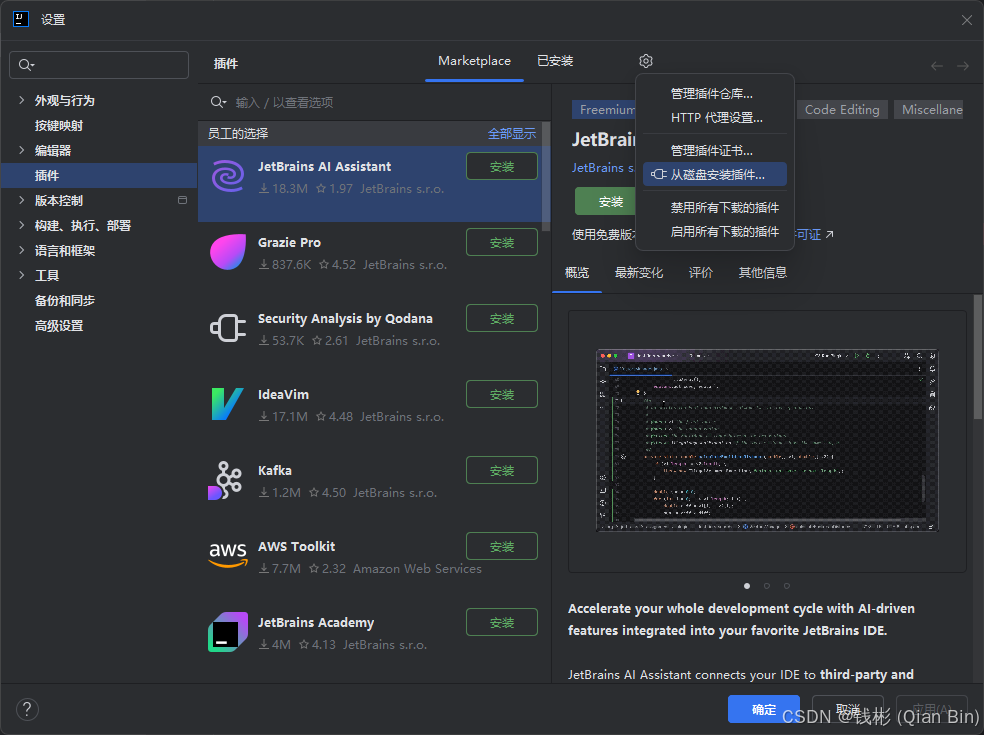984x735 pixels.
Task: Click the Security Analysis by Qodana icon
Action: (x=228, y=328)
